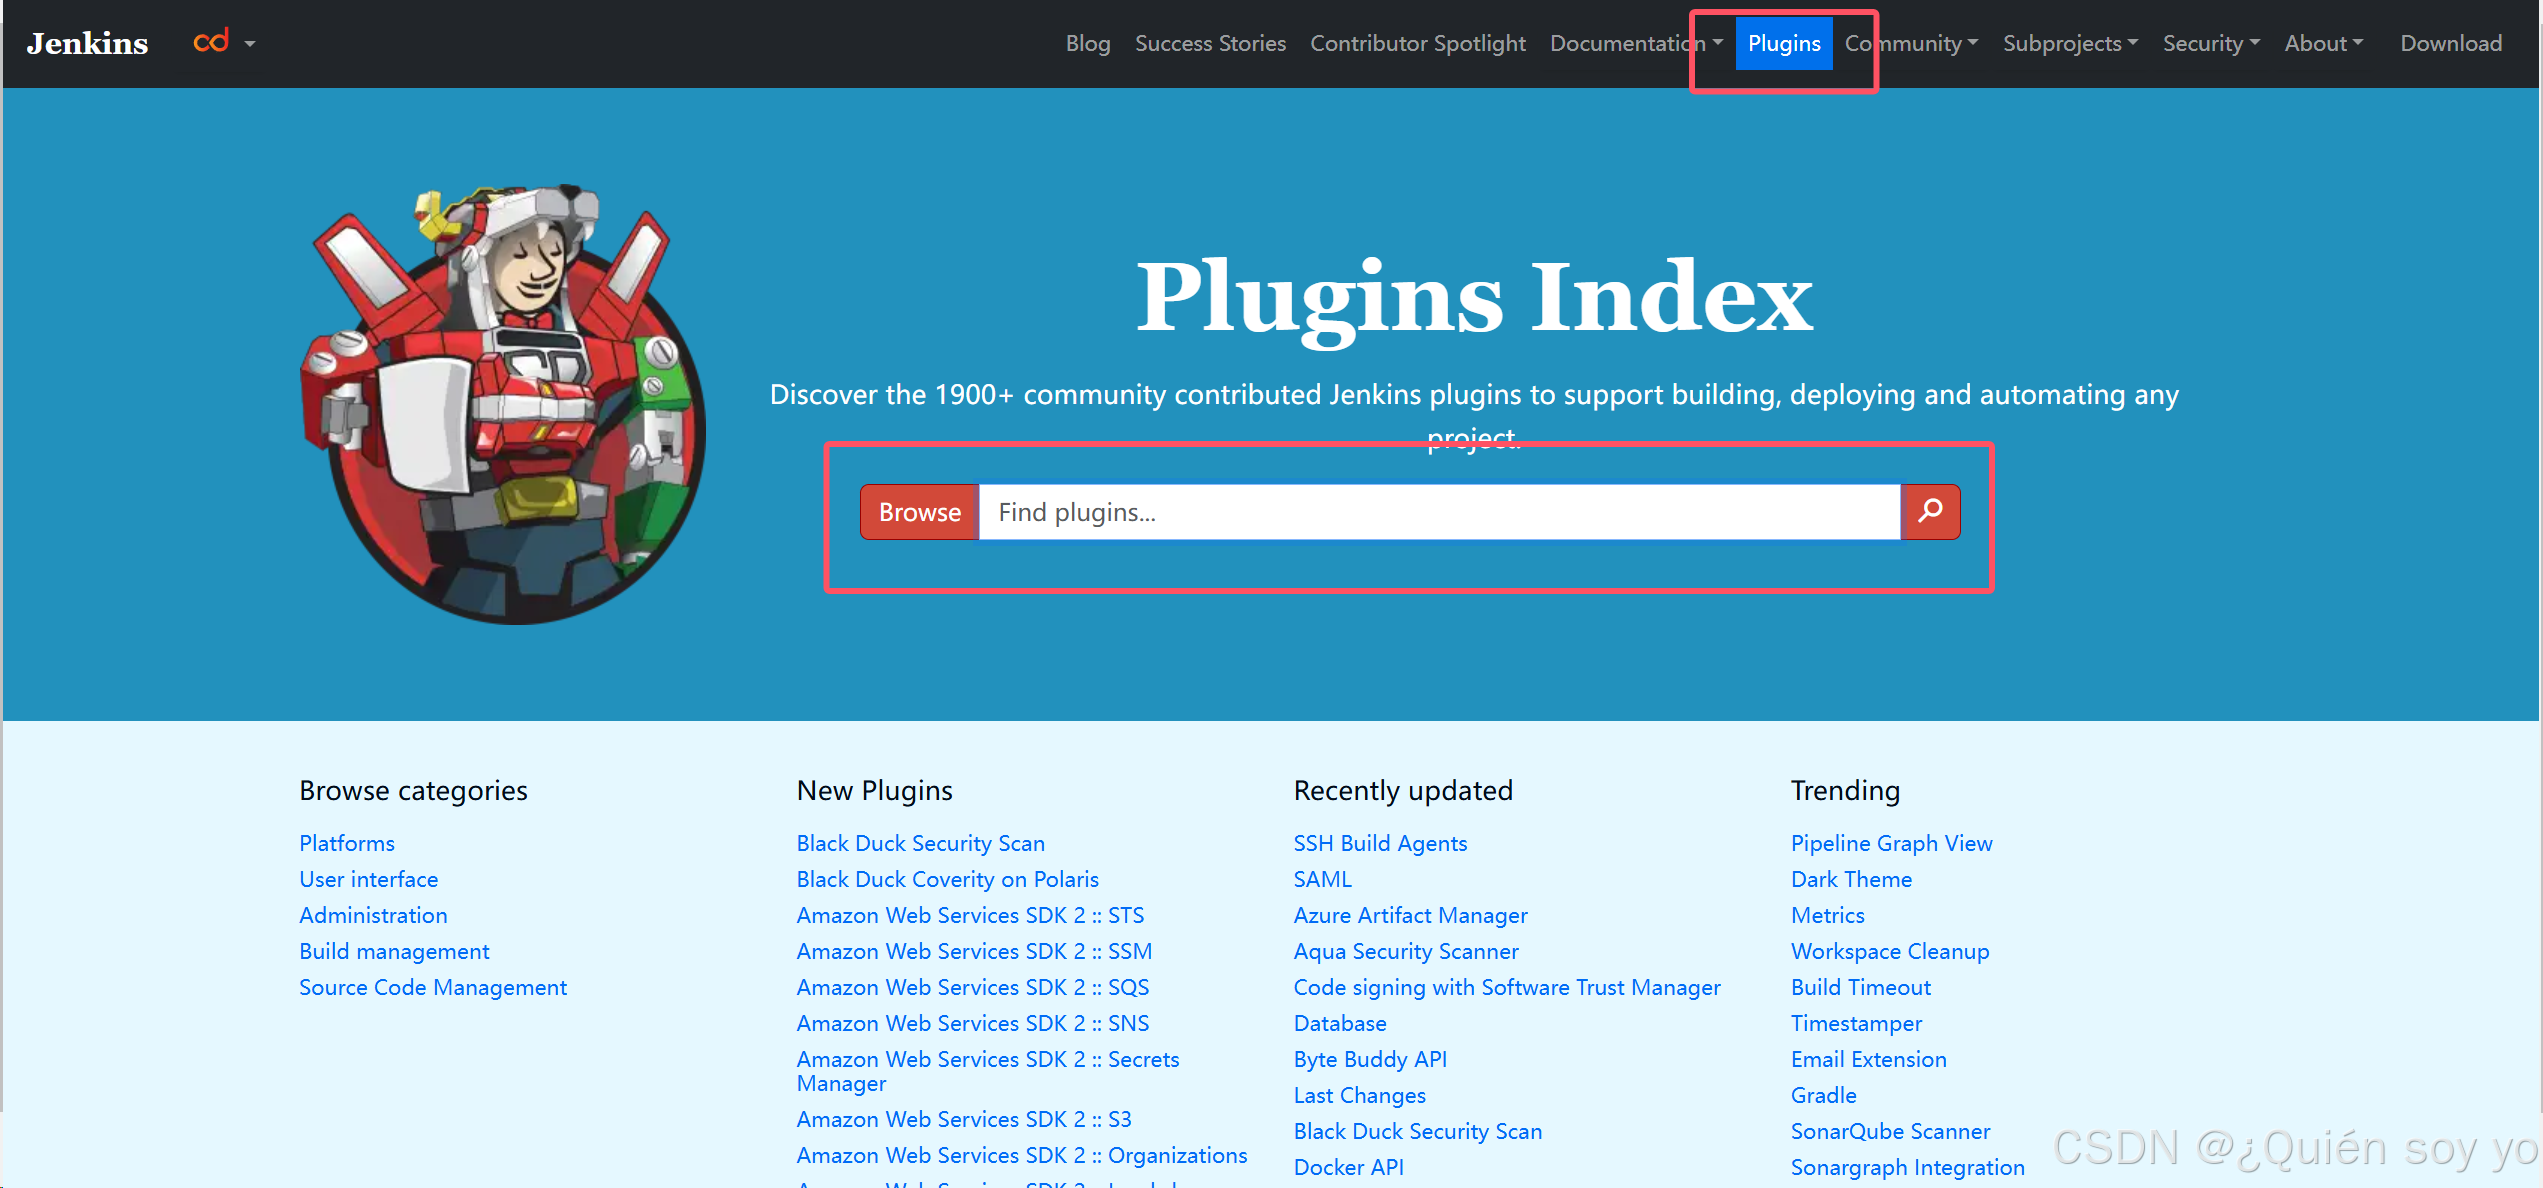This screenshot has height=1188, width=2543.
Task: Focus the Find plugins search field
Action: coord(1439,512)
